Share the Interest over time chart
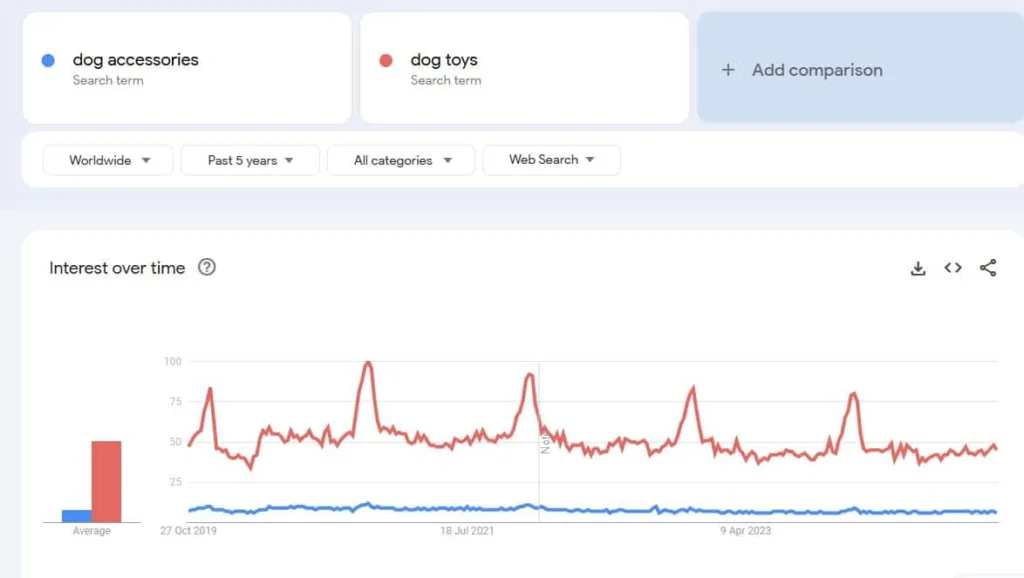The width and height of the screenshot is (1024, 578). tap(988, 268)
